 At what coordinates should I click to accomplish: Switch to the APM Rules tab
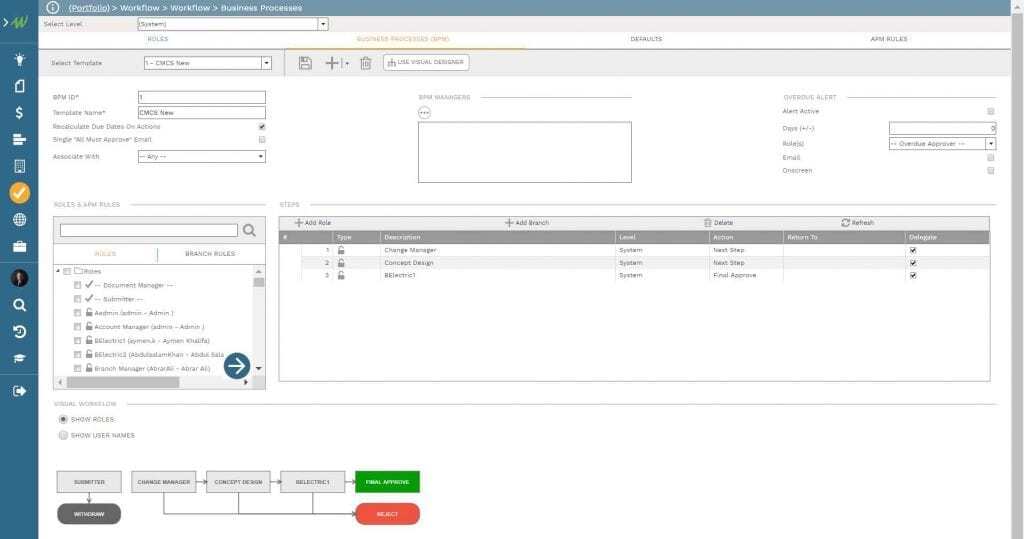pos(889,39)
